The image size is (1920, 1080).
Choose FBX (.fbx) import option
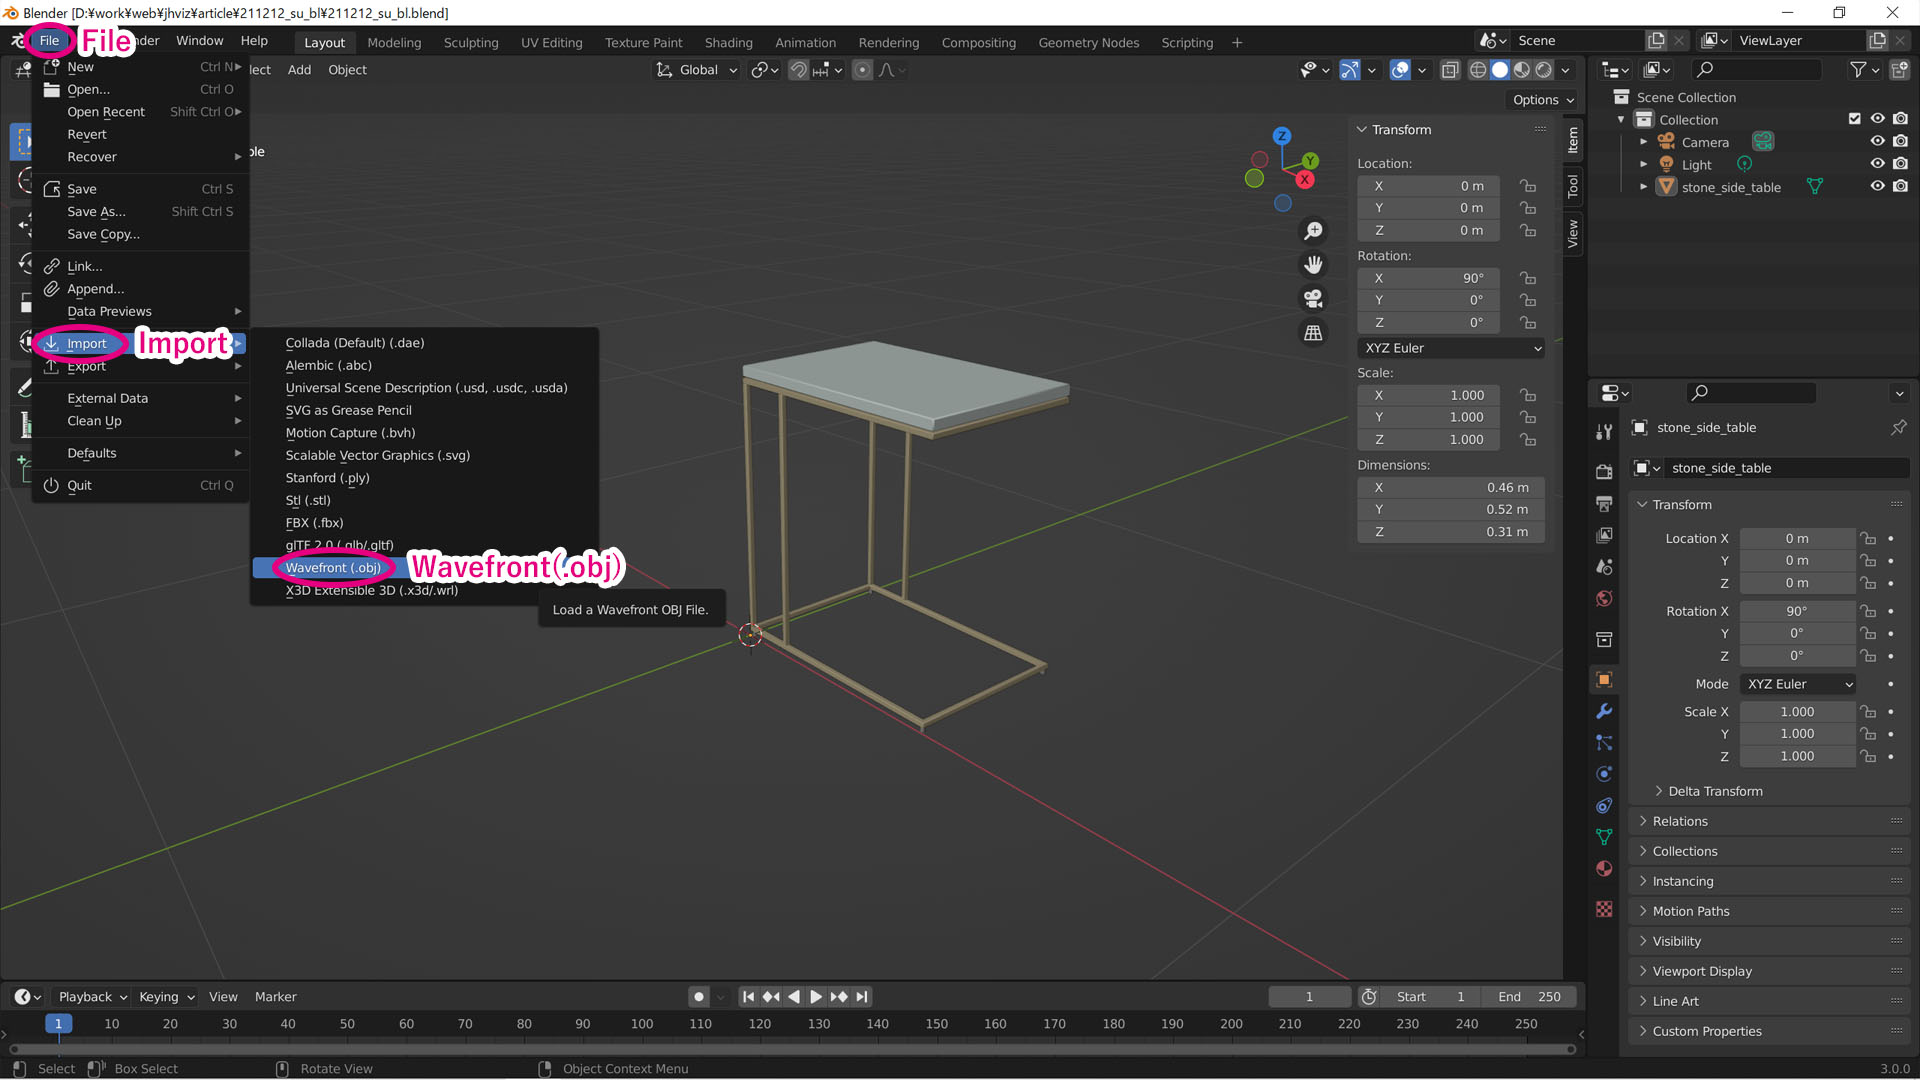pos(314,523)
